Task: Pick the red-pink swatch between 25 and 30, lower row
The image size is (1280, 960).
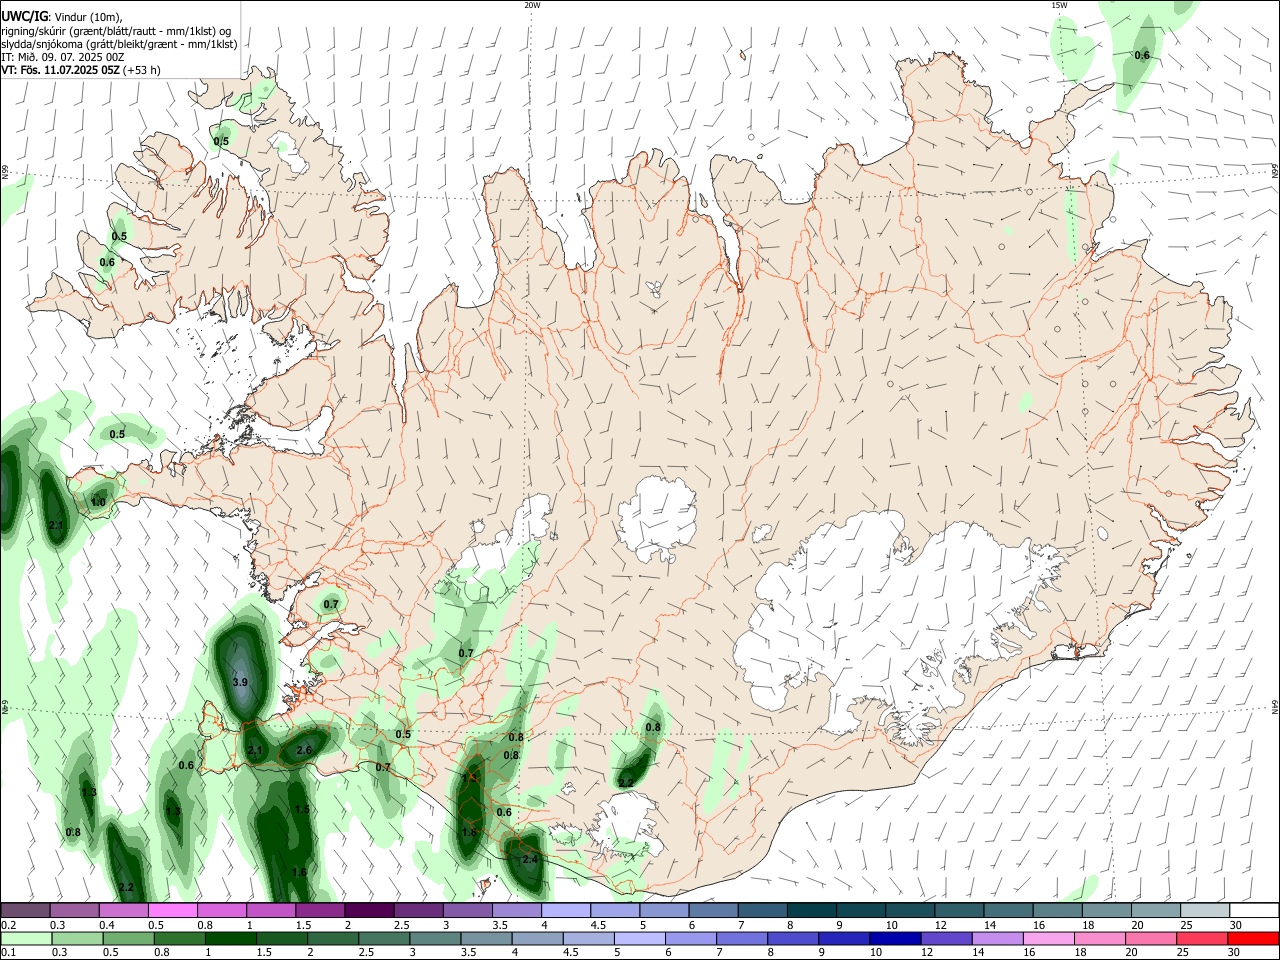Action: click(x=1201, y=938)
